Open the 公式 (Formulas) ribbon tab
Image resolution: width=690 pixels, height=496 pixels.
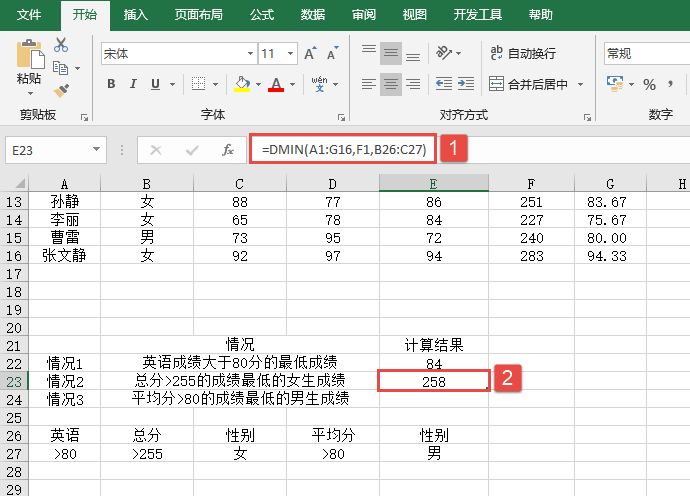(262, 15)
